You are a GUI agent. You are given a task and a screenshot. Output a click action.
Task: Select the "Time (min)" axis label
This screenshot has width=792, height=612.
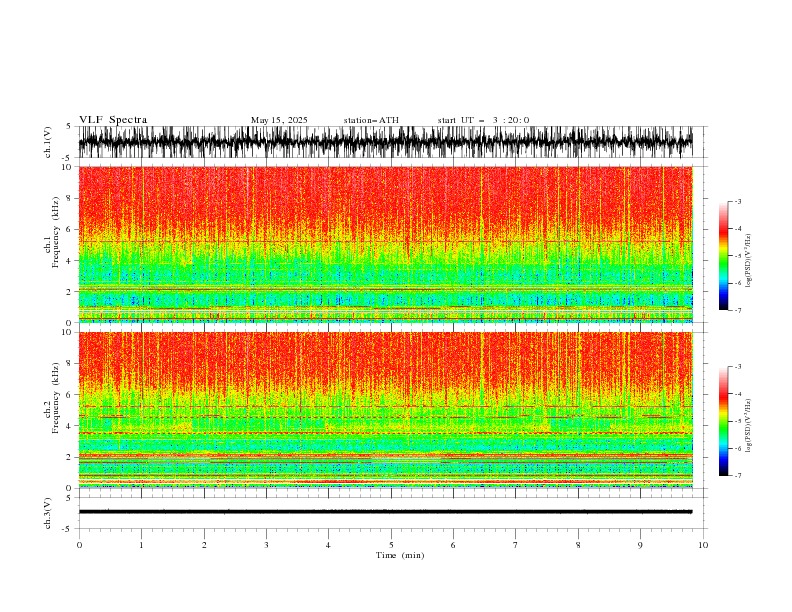point(400,555)
